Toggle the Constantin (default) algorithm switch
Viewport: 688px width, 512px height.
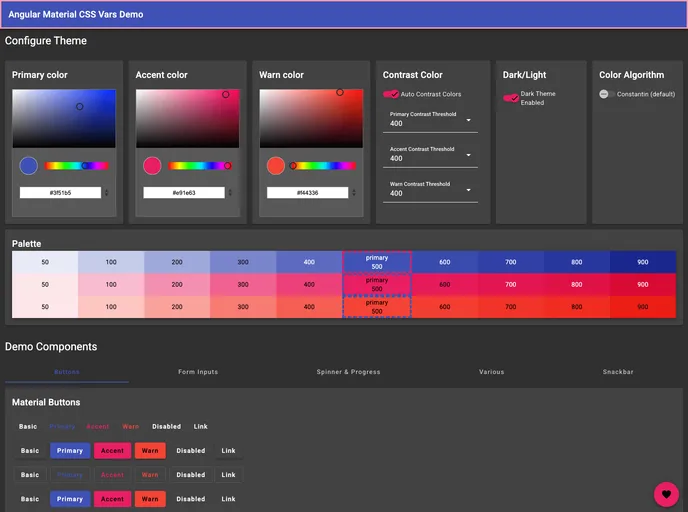tap(606, 94)
